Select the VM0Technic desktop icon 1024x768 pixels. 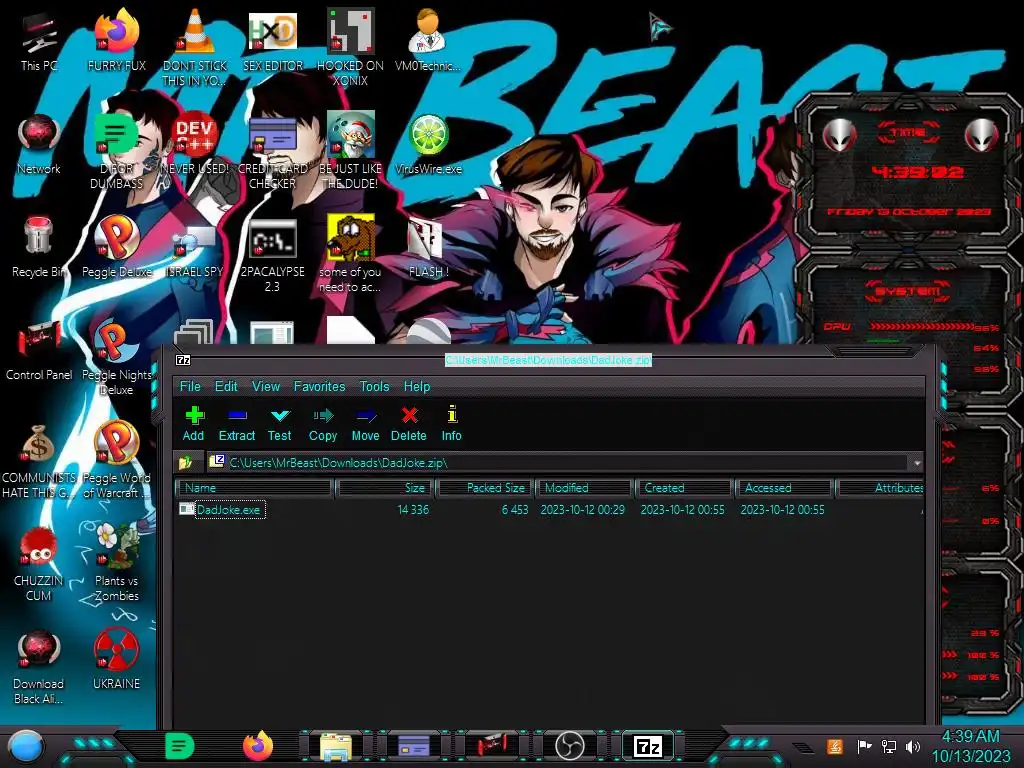tap(428, 42)
